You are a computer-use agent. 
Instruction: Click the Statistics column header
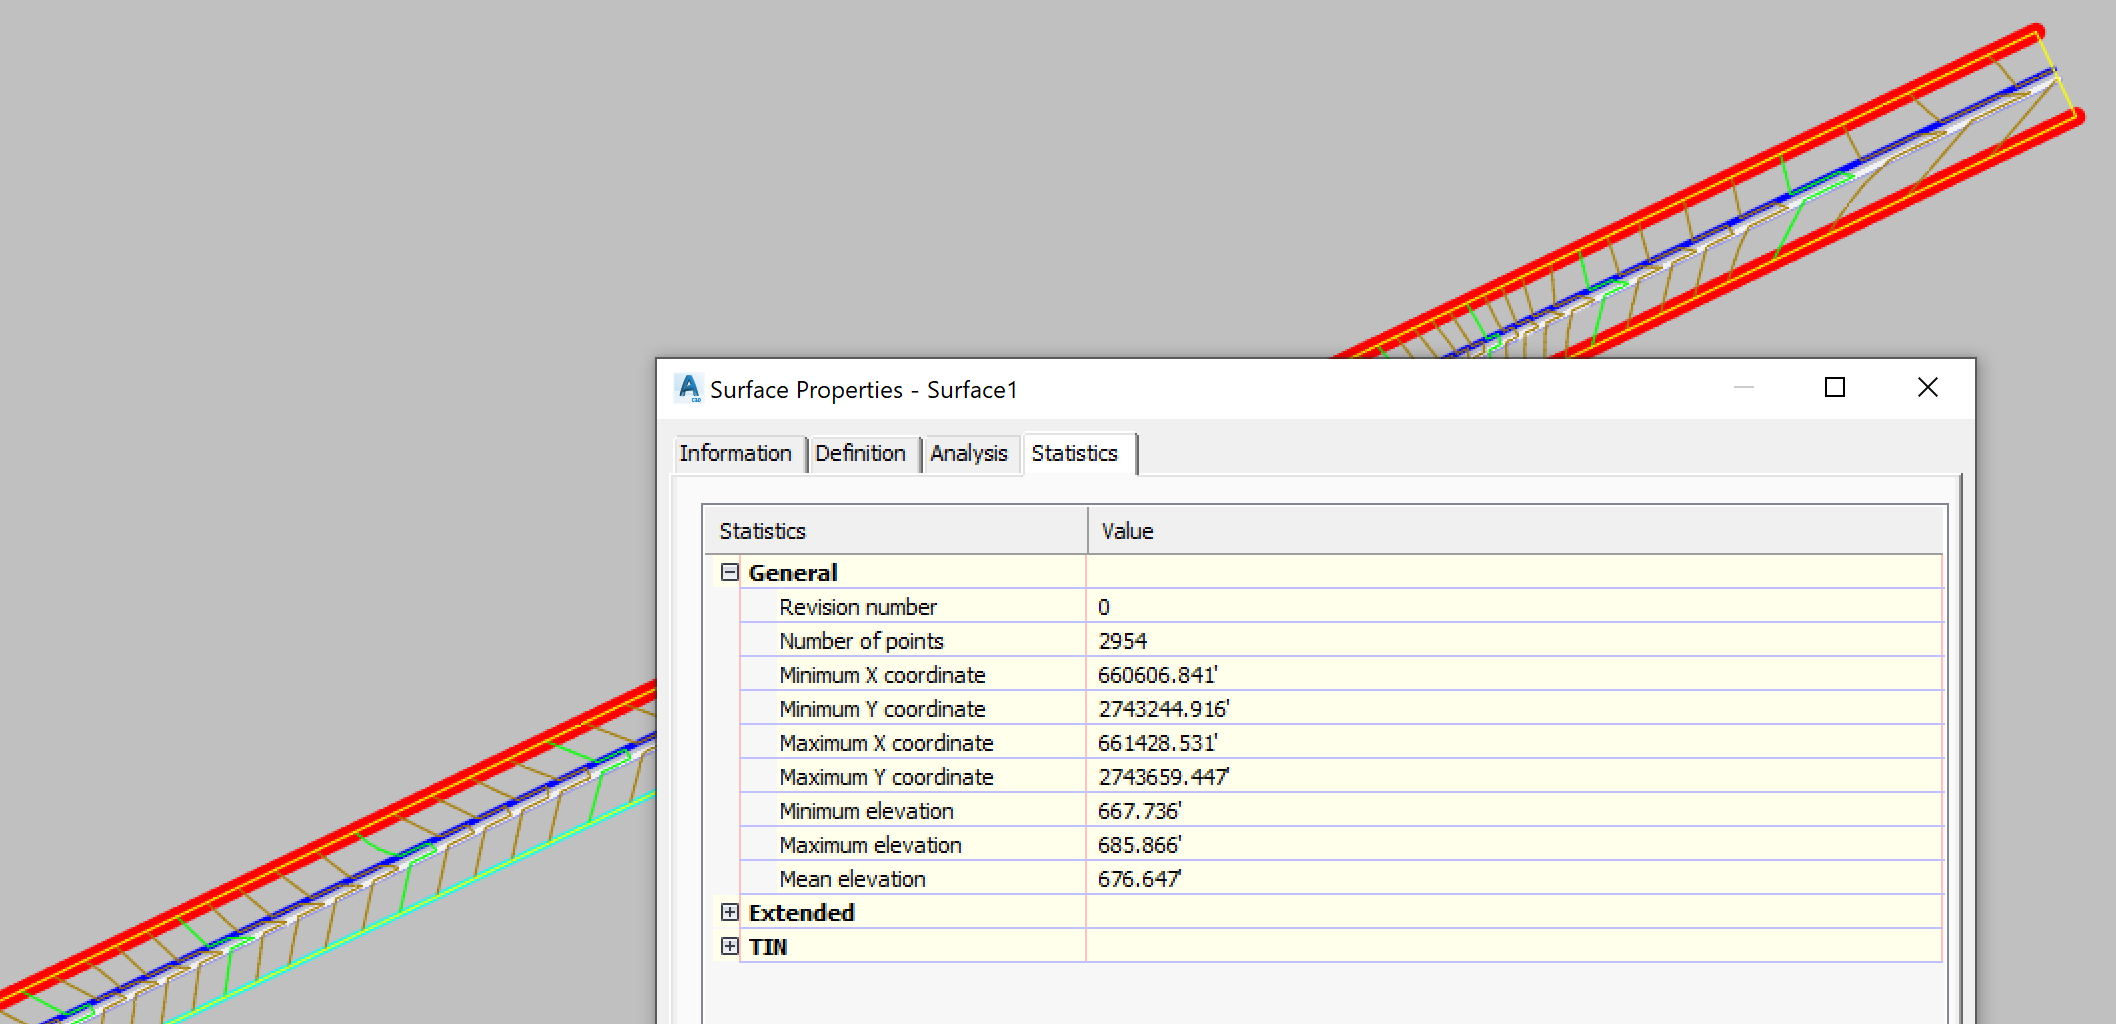coord(763,530)
